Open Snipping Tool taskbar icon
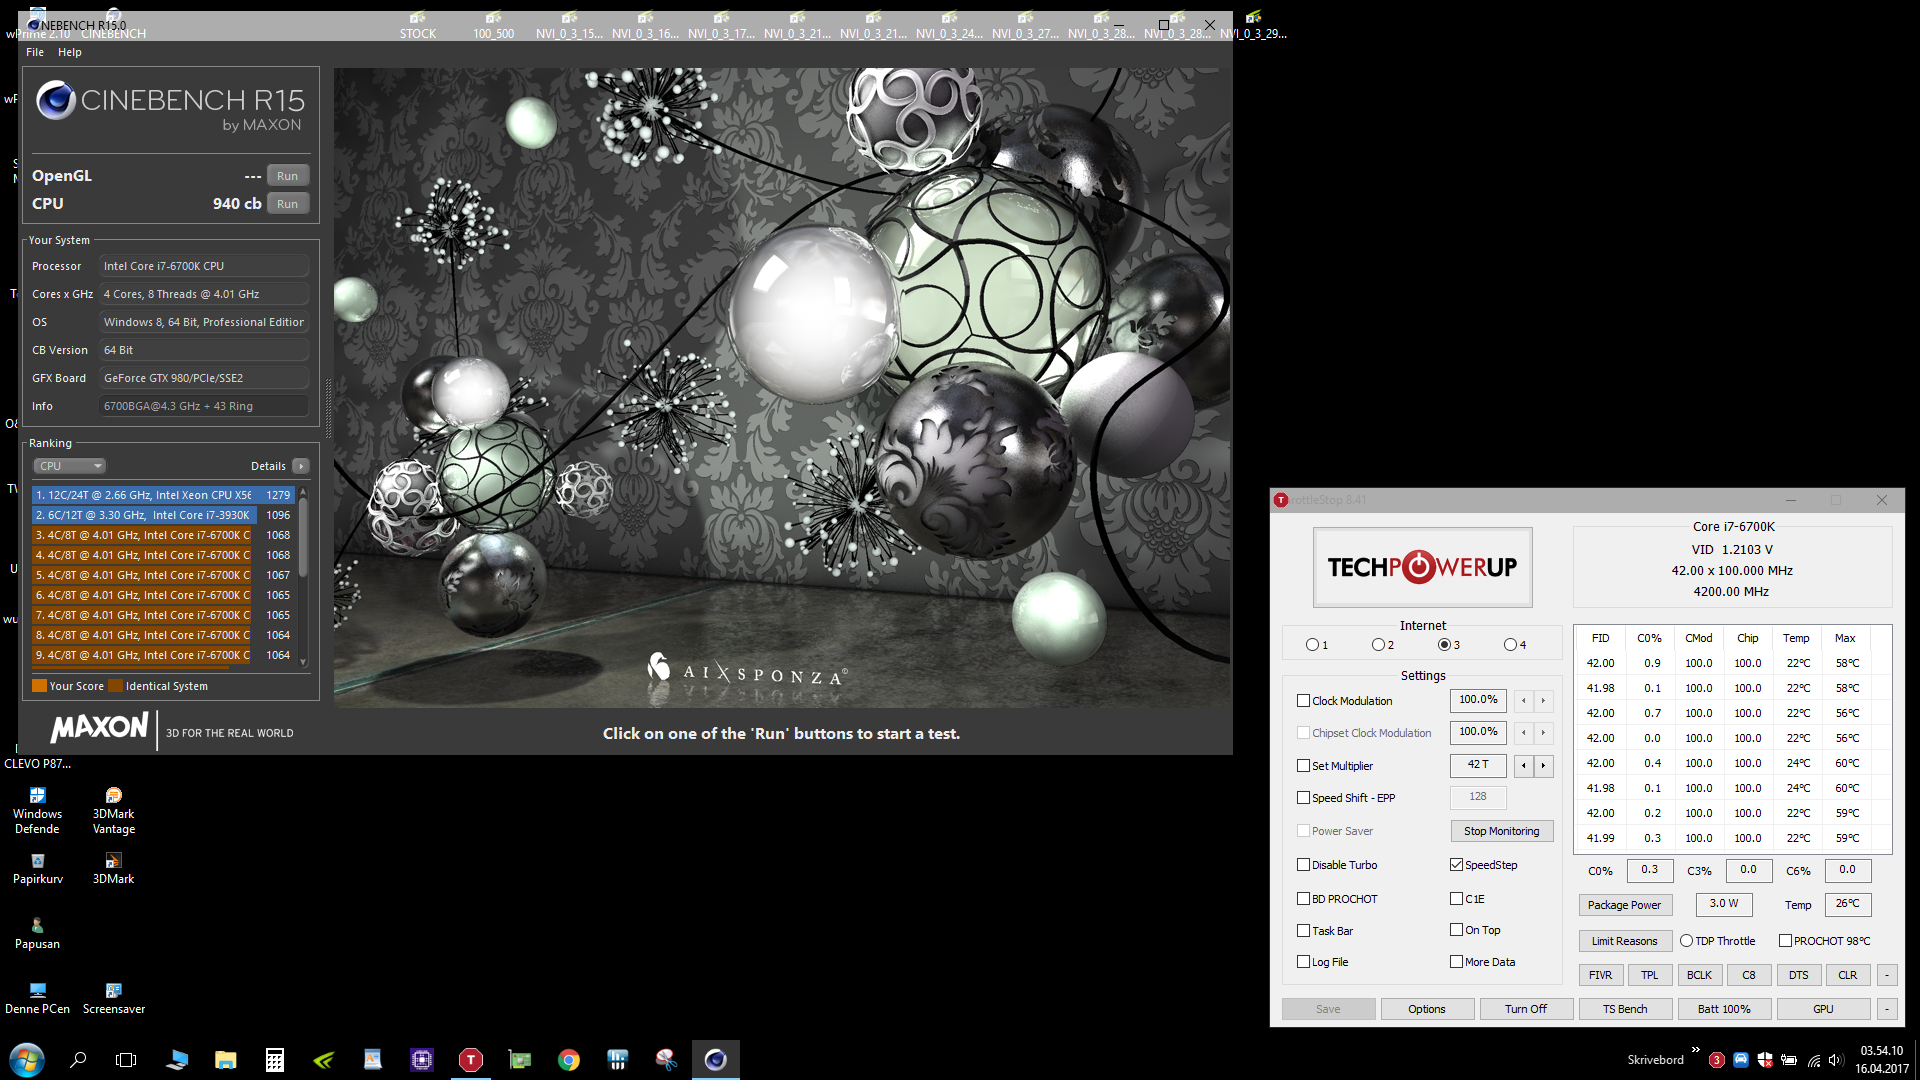 [666, 1059]
